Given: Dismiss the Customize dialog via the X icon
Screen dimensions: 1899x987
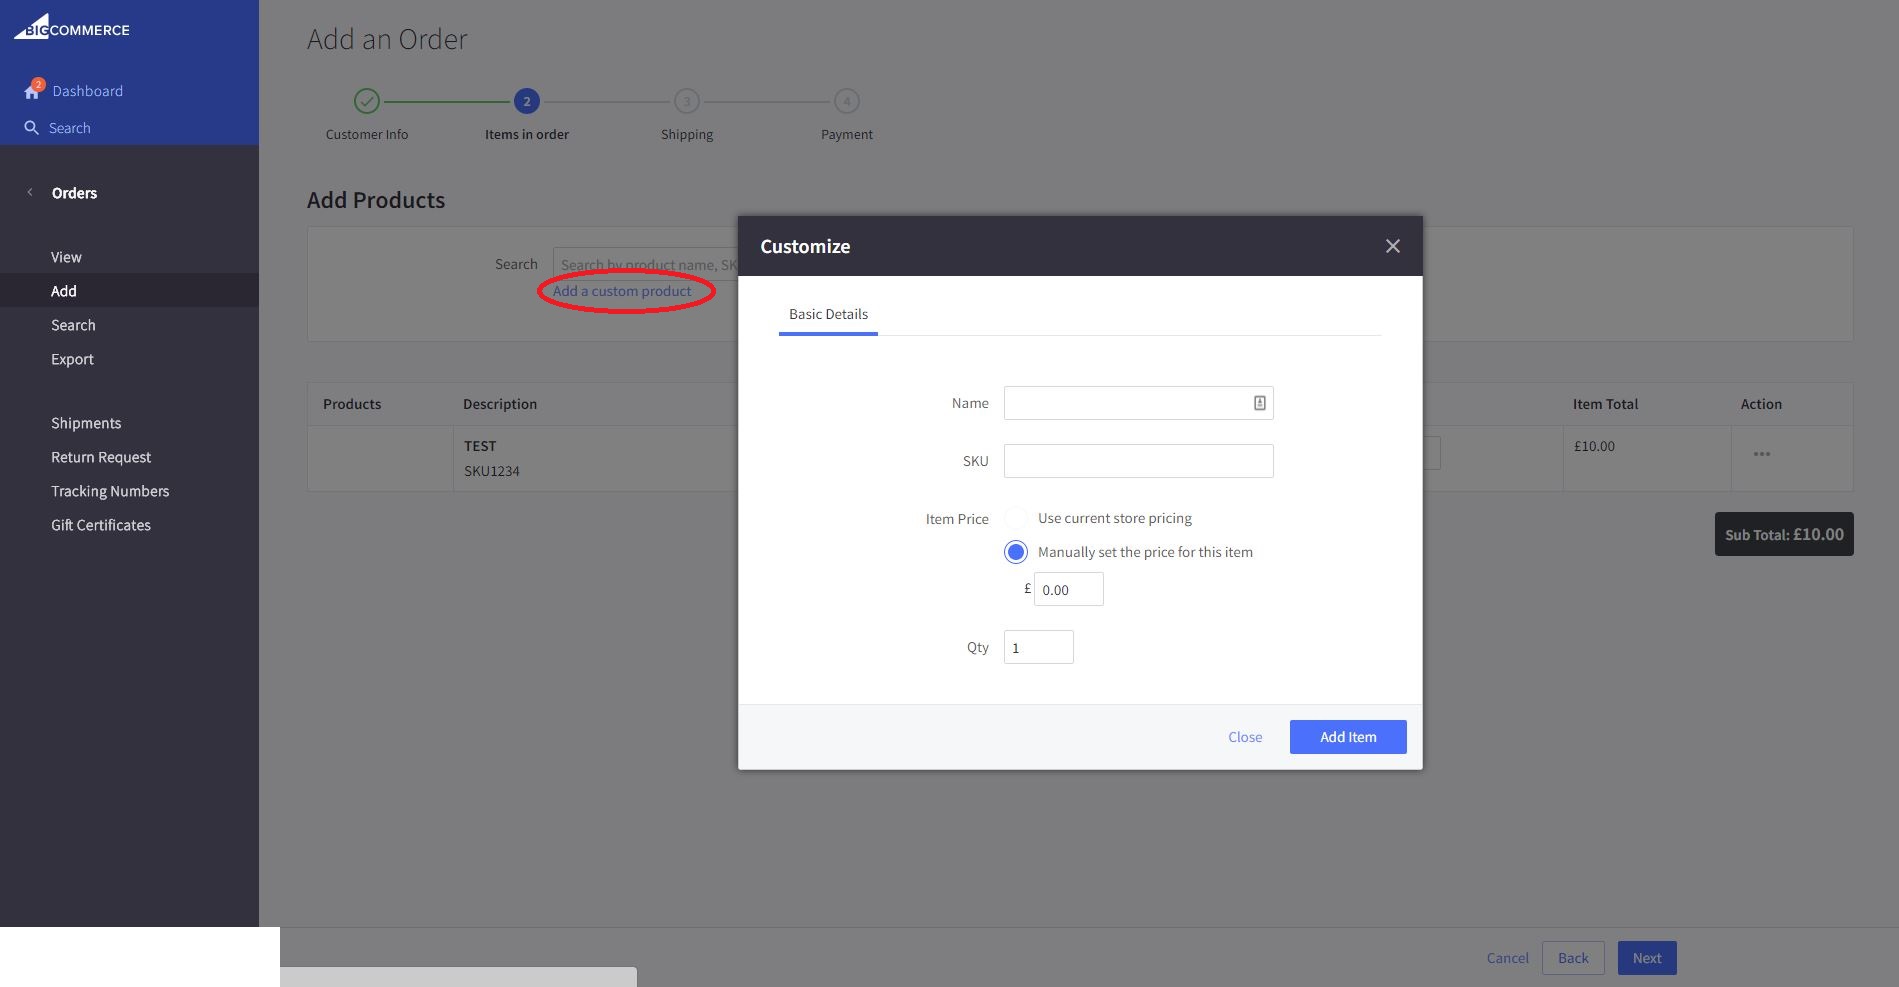Looking at the screenshot, I should pyautogui.click(x=1393, y=245).
